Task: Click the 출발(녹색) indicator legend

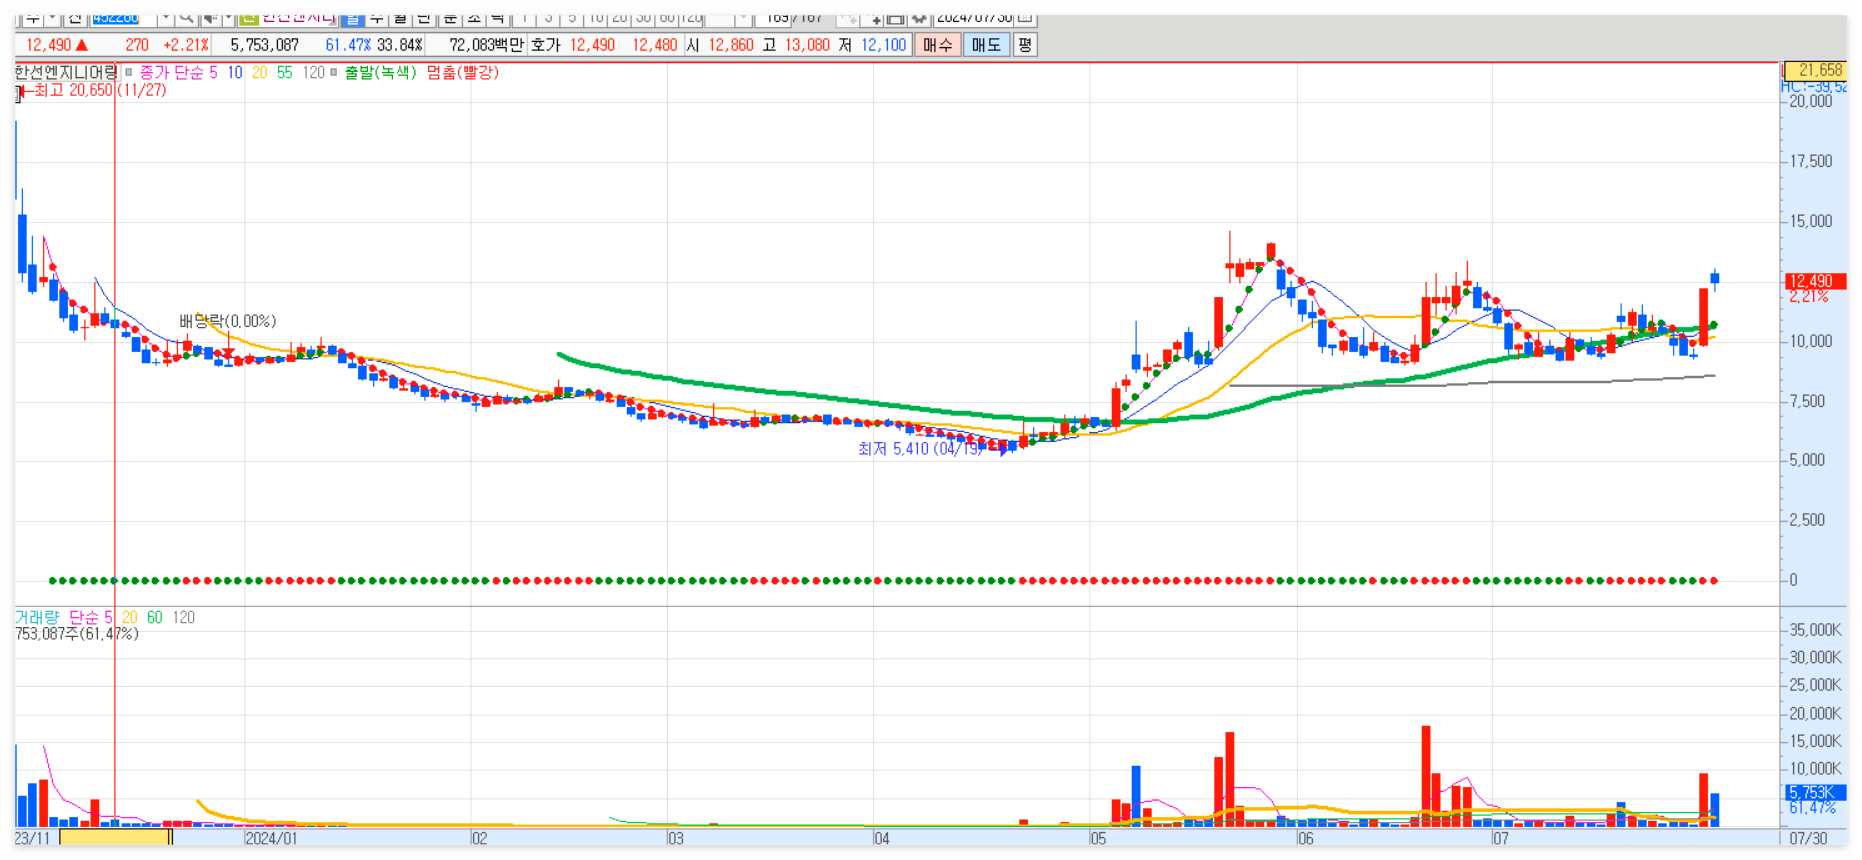Action: point(380,72)
